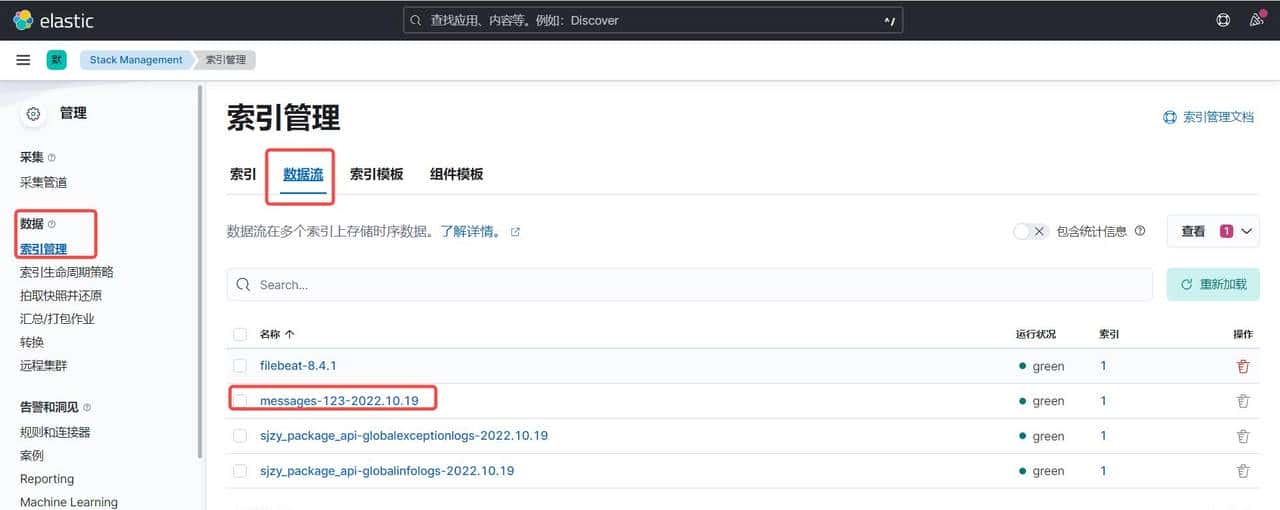Image resolution: width=1280 pixels, height=510 pixels.
Task: Open 远程集群 in the sidebar
Action: click(44, 366)
